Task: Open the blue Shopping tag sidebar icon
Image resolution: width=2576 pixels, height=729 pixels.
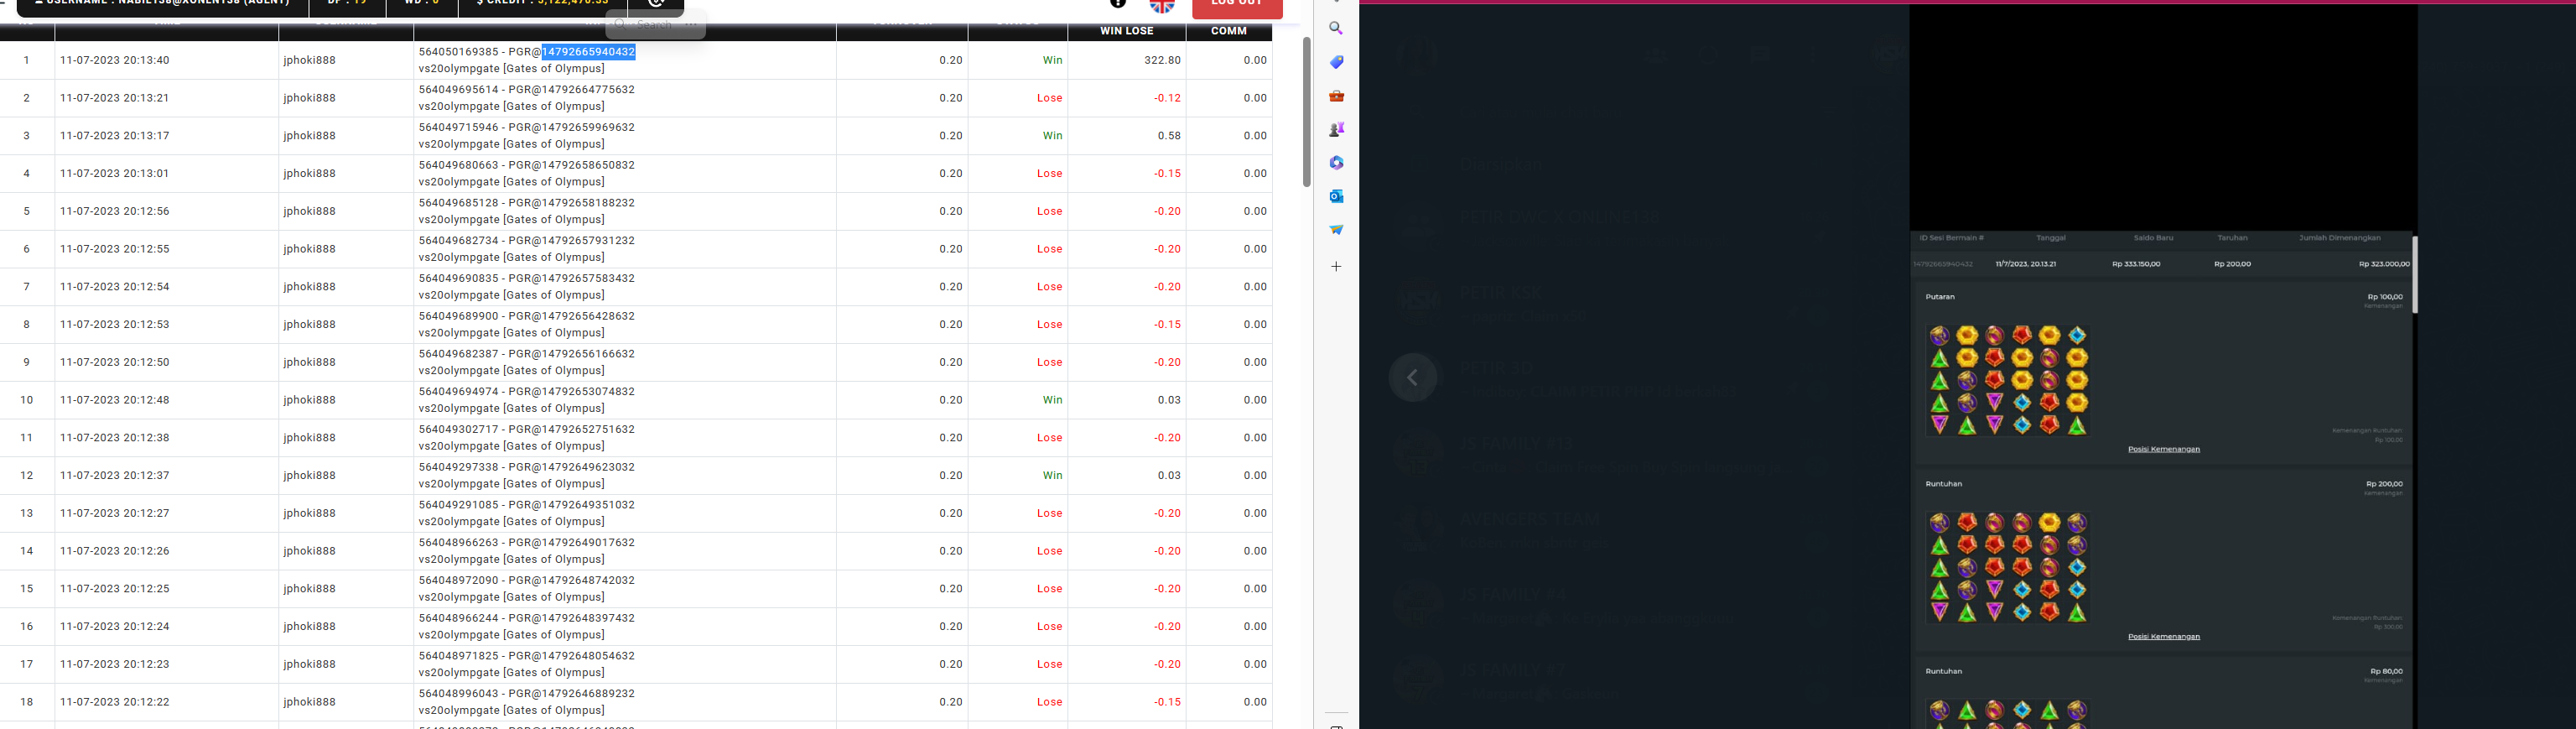Action: click(1336, 62)
